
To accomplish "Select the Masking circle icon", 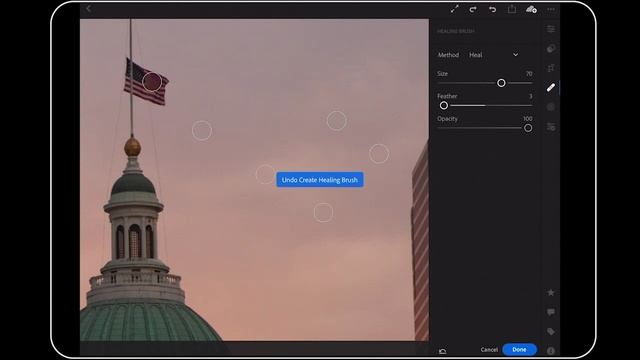I will point(551,107).
